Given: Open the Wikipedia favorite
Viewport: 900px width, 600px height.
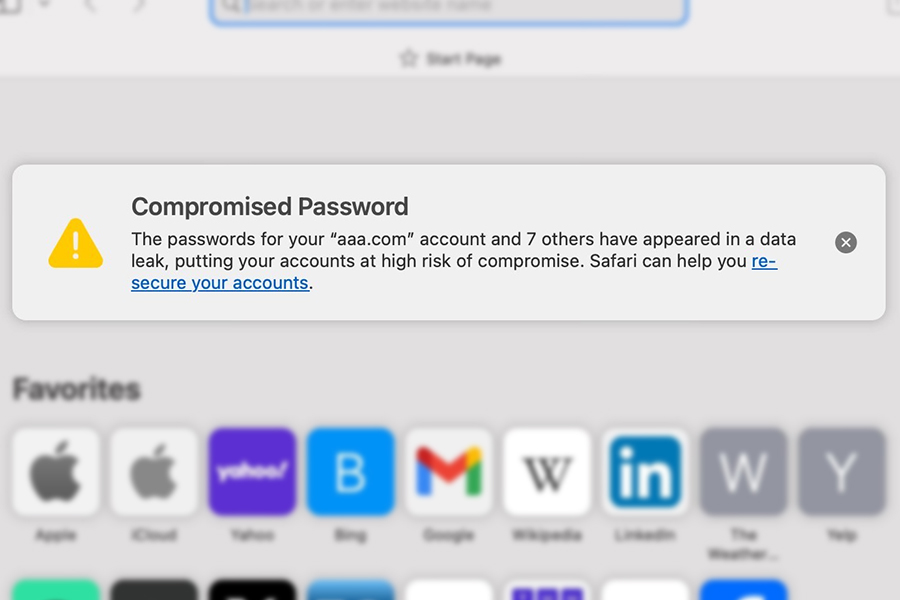Looking at the screenshot, I should [546, 472].
